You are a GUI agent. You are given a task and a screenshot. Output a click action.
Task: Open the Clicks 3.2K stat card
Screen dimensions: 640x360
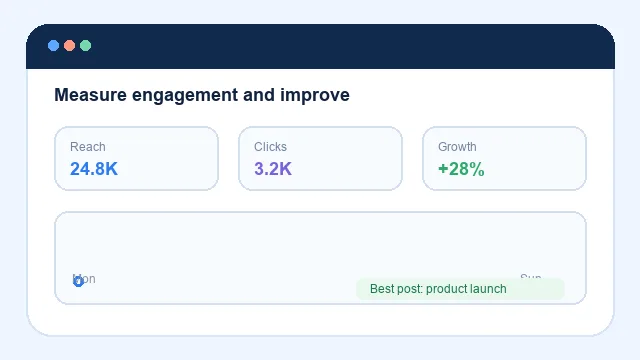tap(320, 158)
